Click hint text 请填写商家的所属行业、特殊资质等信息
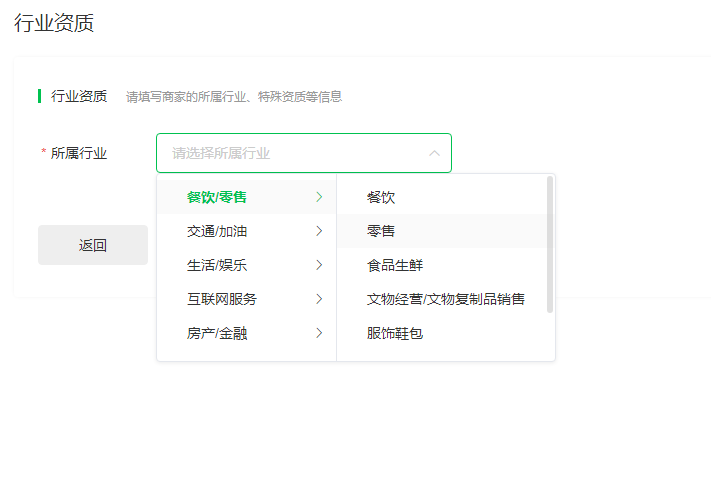 pos(234,97)
